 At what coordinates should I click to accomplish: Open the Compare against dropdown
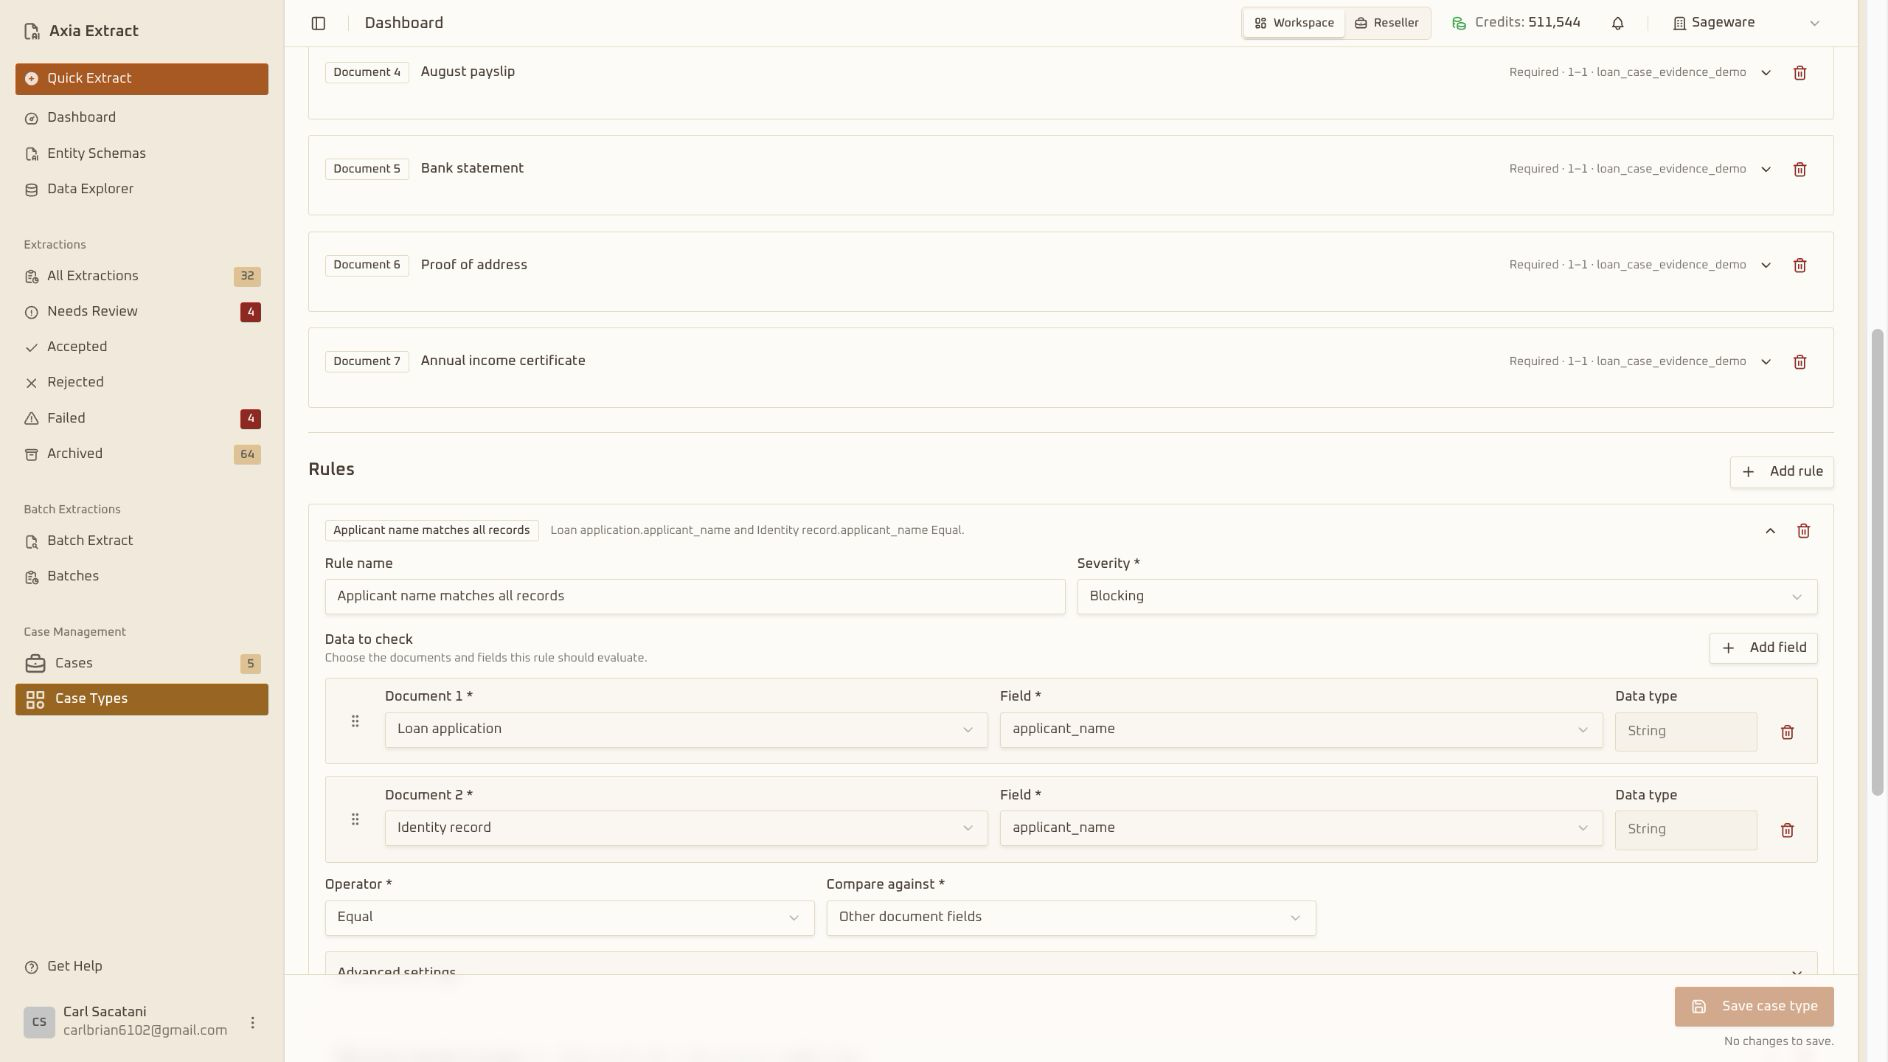1070,918
